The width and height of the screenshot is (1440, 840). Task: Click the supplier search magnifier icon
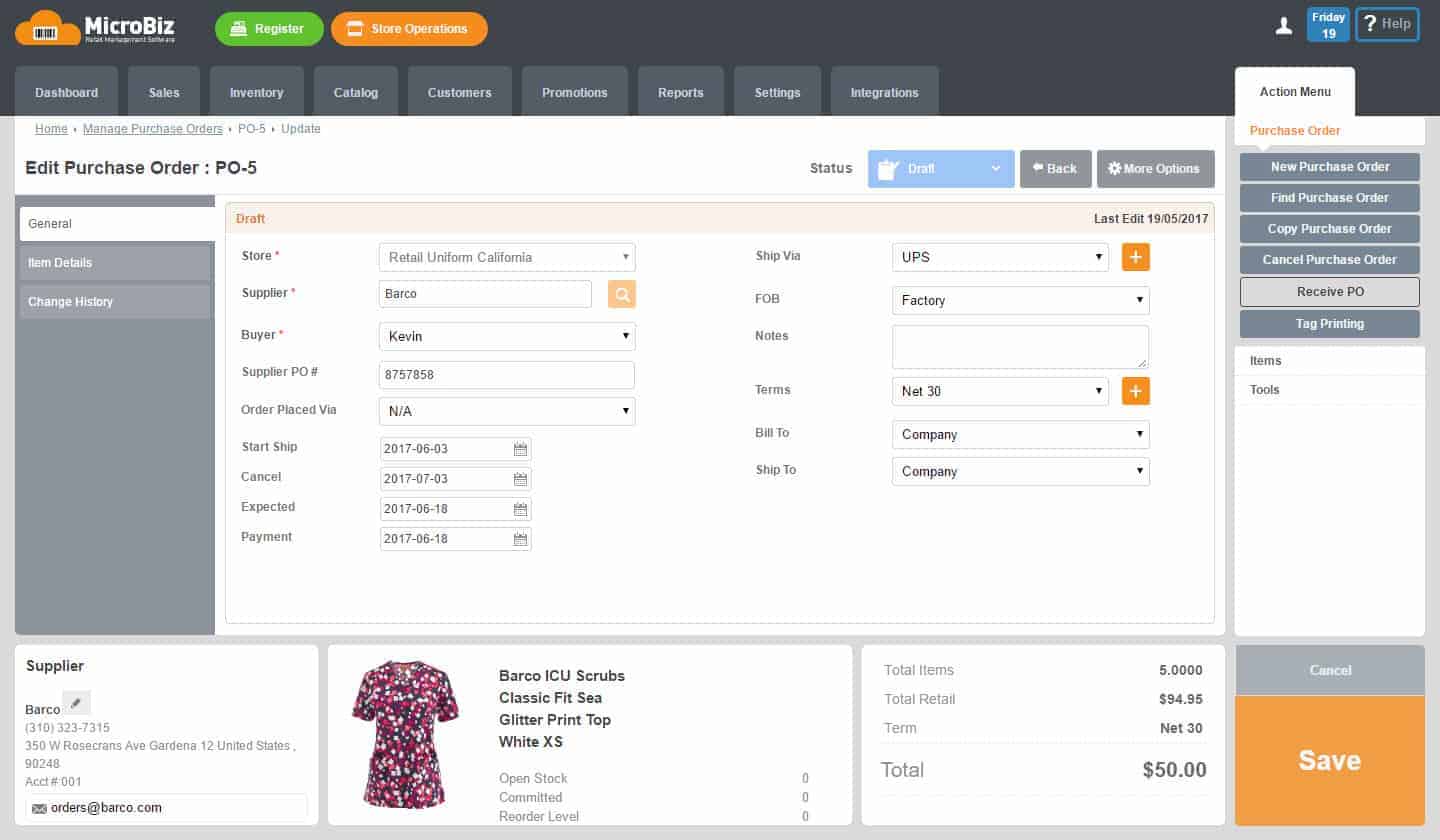coord(621,294)
